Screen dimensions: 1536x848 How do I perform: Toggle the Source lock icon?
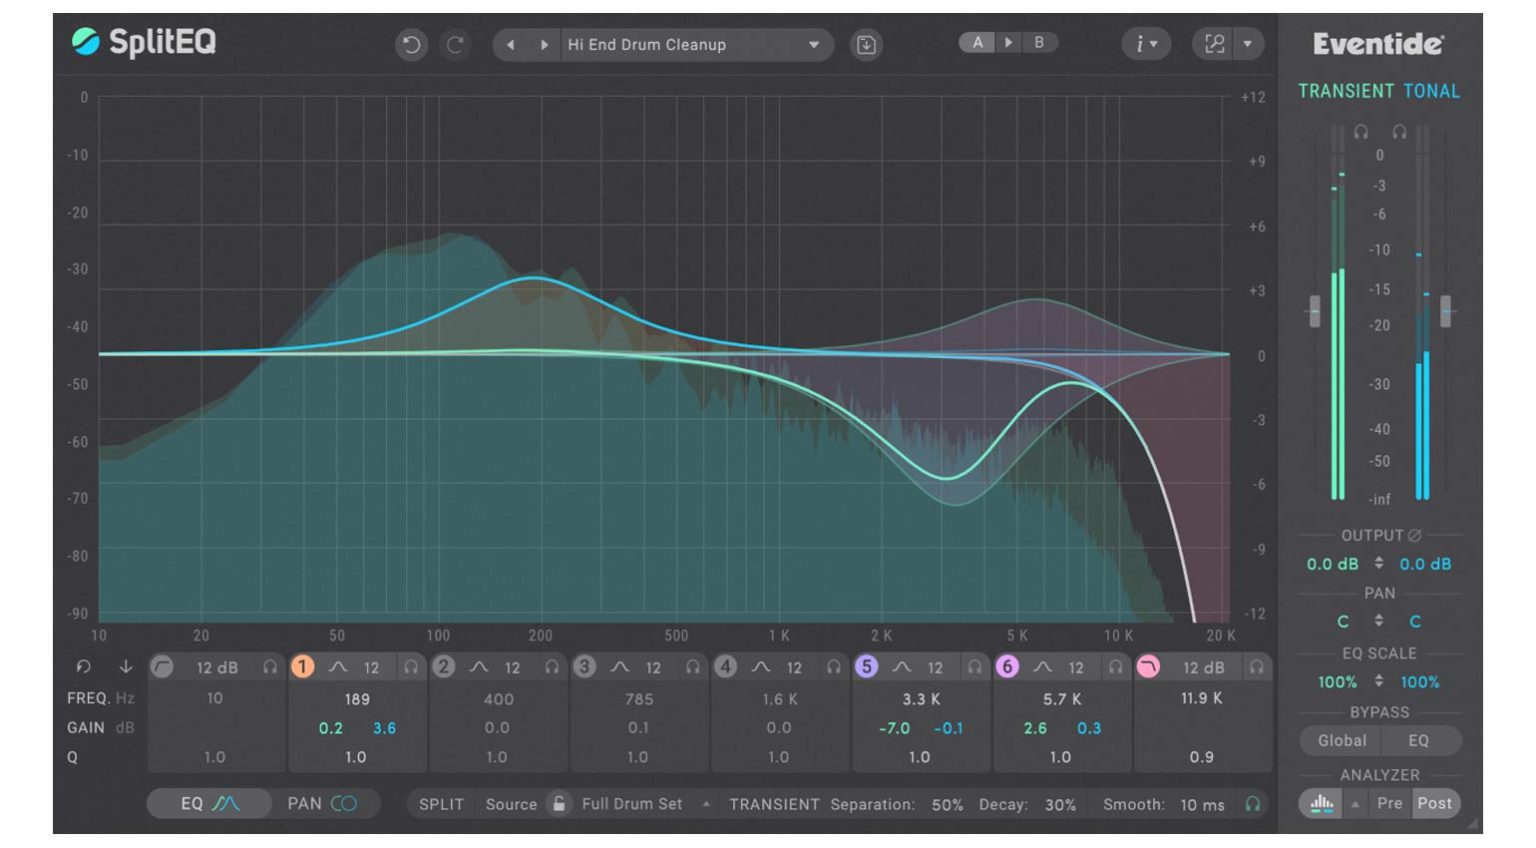560,803
